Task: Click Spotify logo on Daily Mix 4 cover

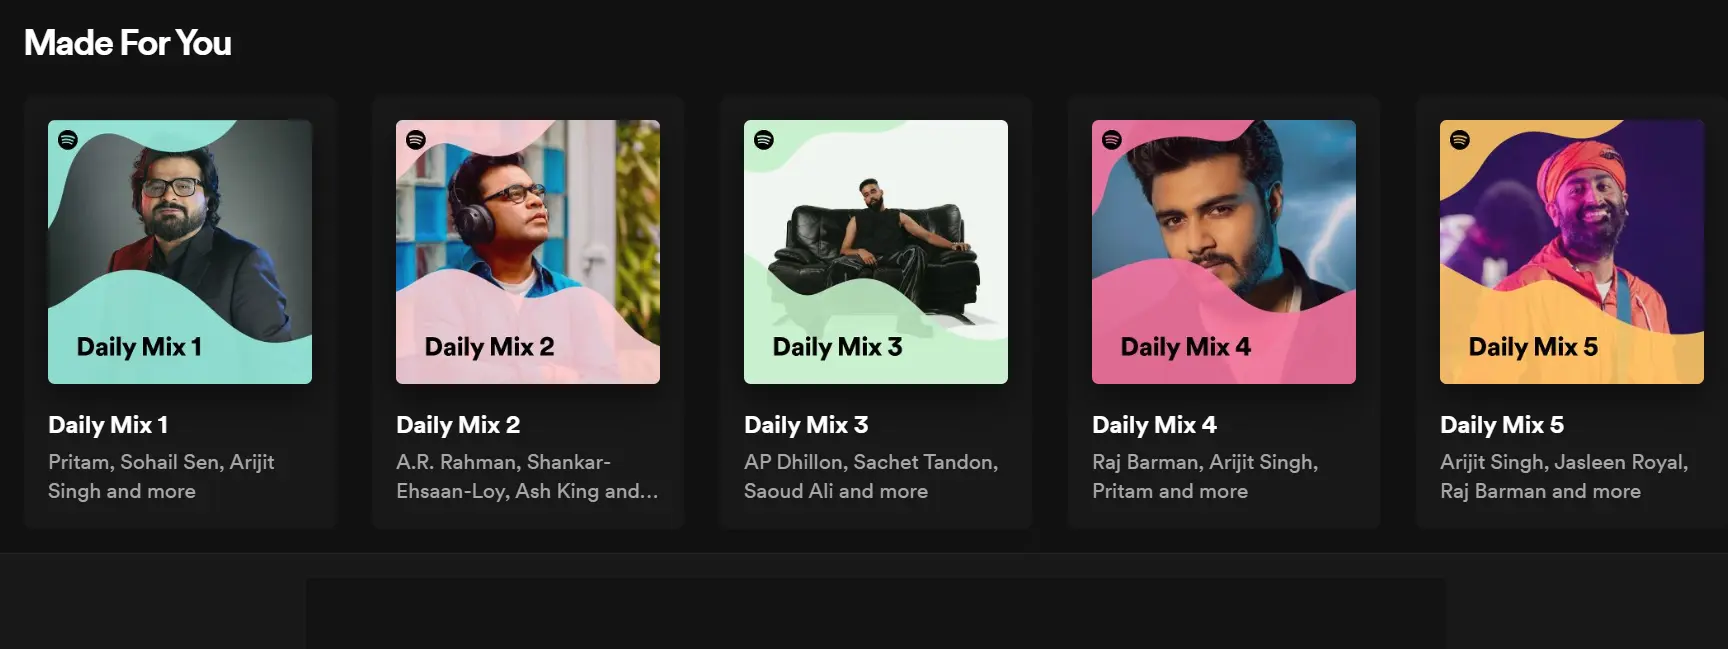Action: coord(1112,140)
